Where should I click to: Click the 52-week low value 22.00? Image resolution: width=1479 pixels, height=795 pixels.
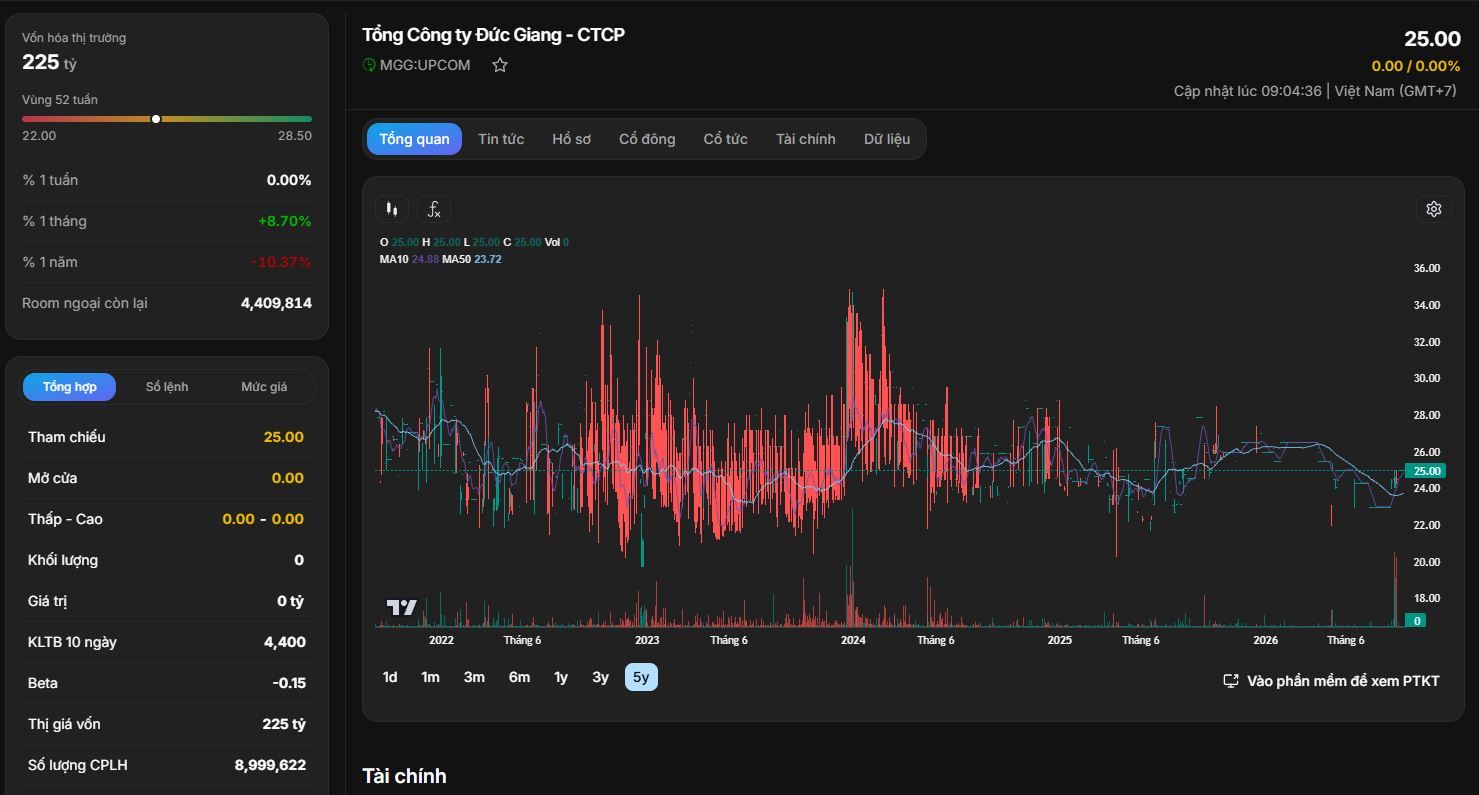coord(39,136)
